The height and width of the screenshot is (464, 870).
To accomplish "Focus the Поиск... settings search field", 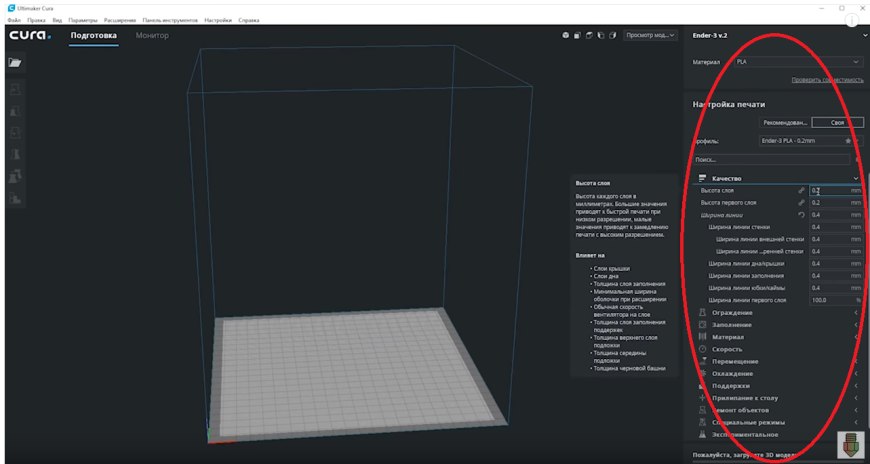I will (x=771, y=159).
